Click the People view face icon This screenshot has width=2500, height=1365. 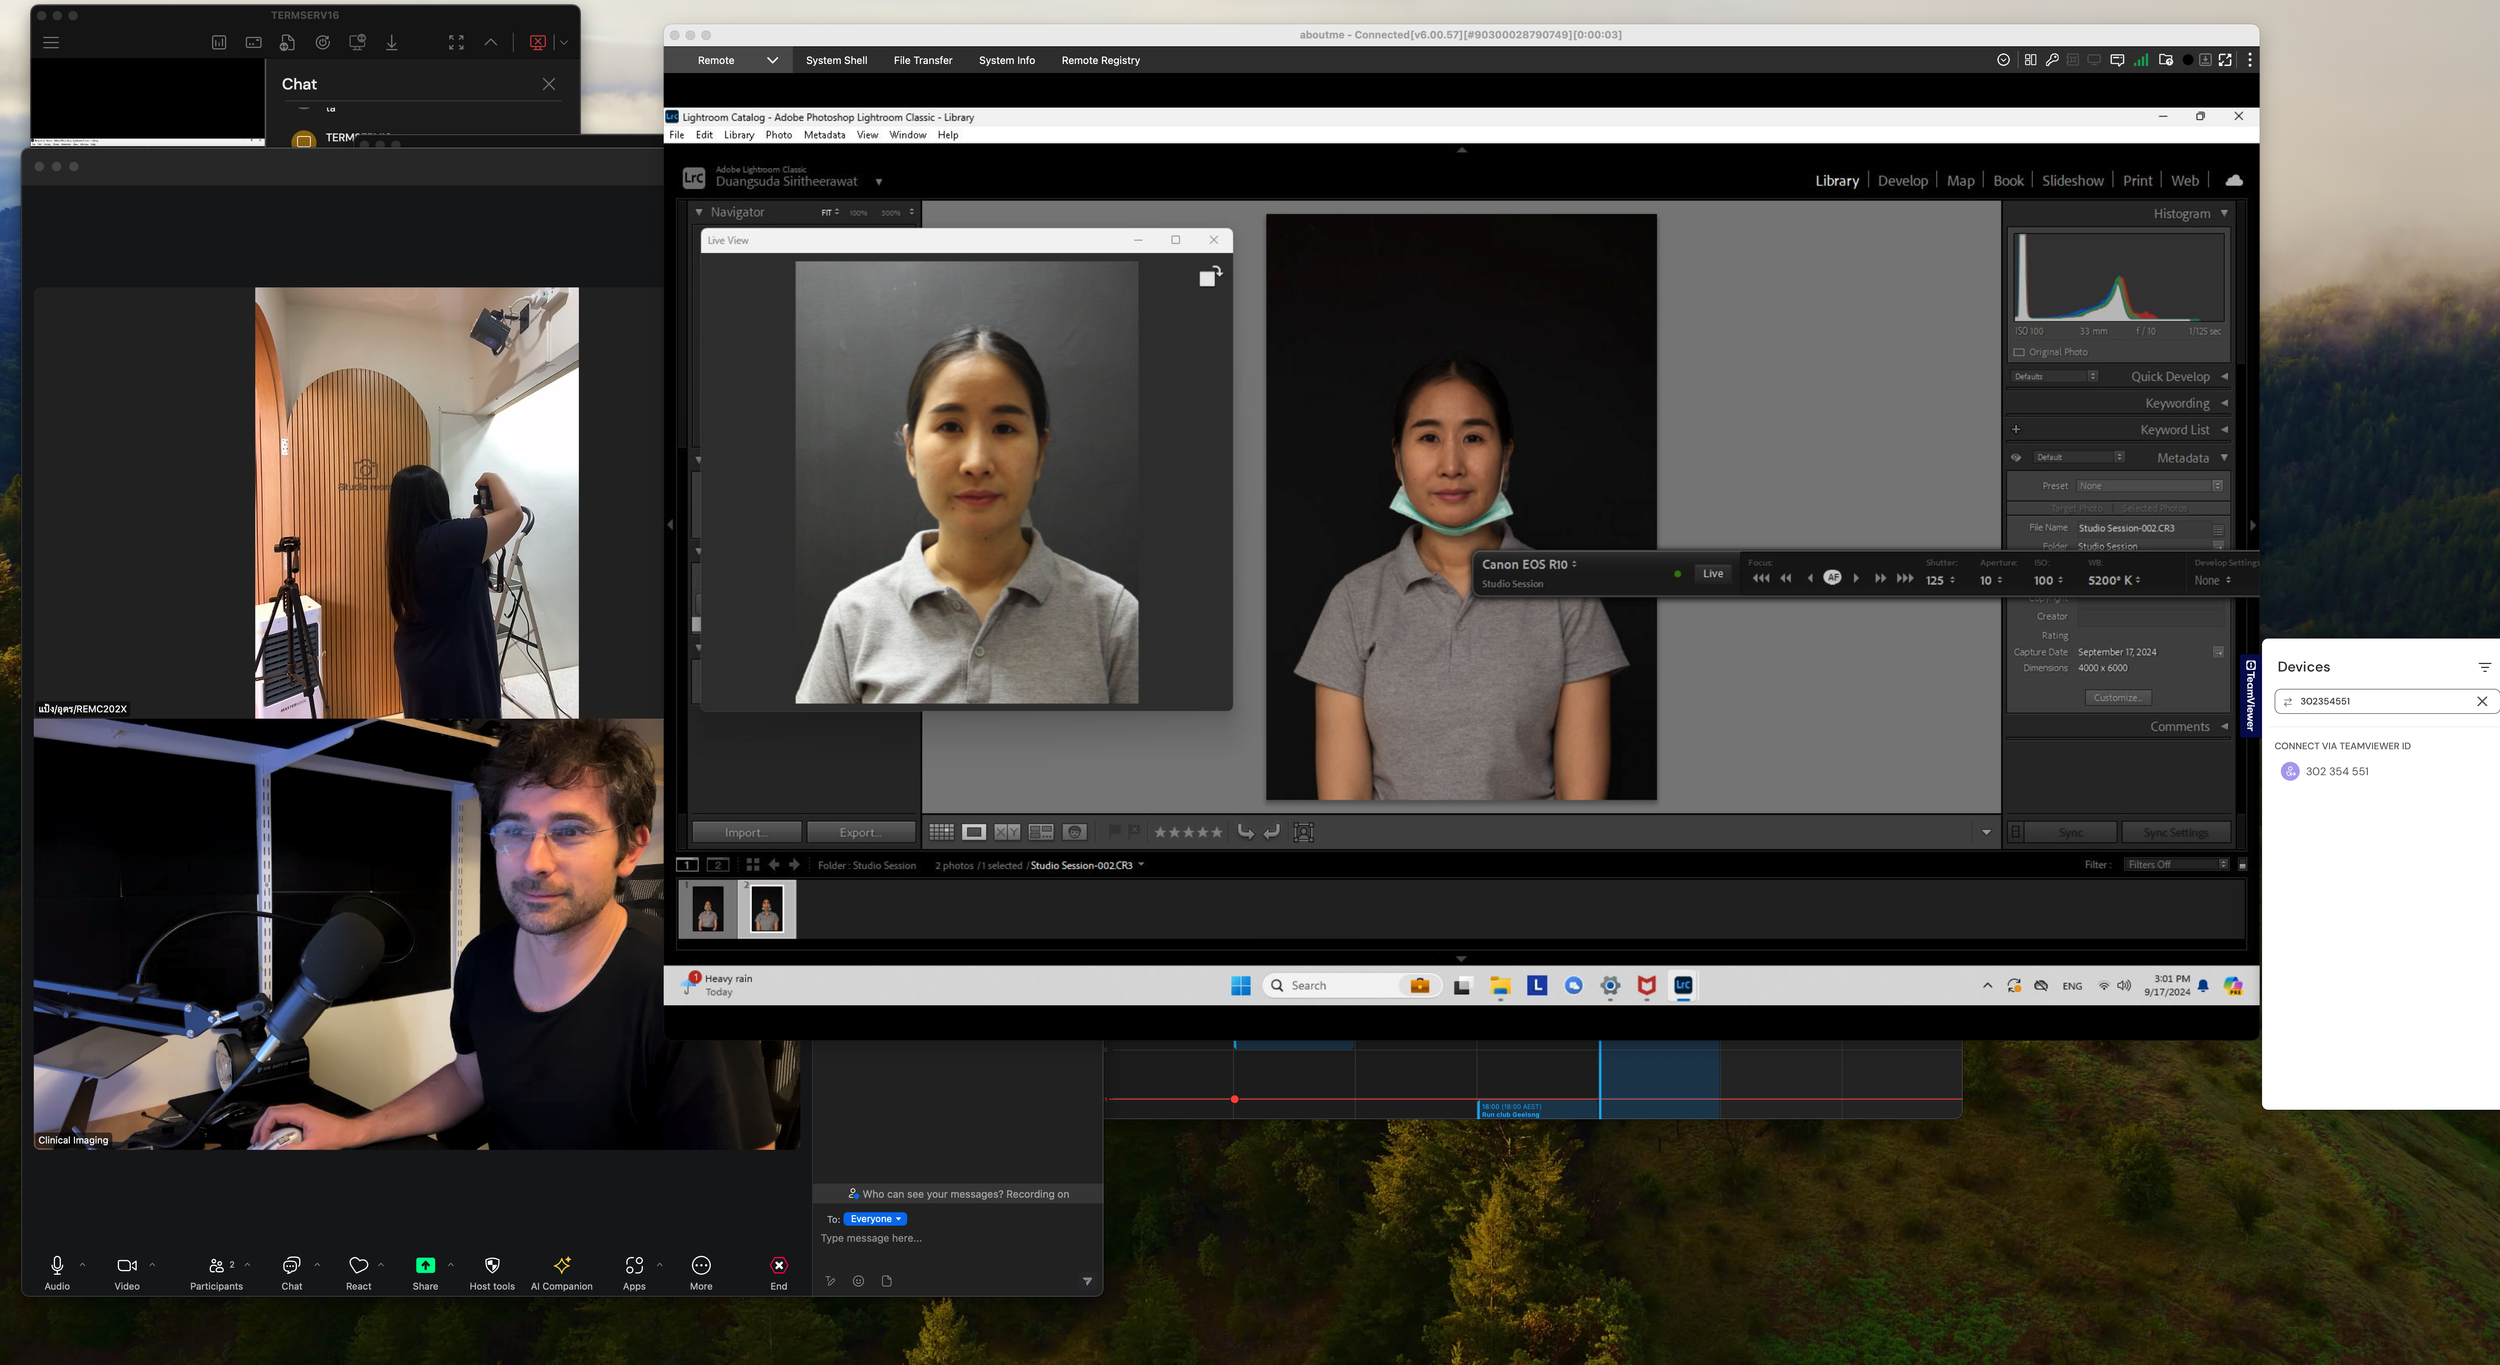coord(1074,832)
